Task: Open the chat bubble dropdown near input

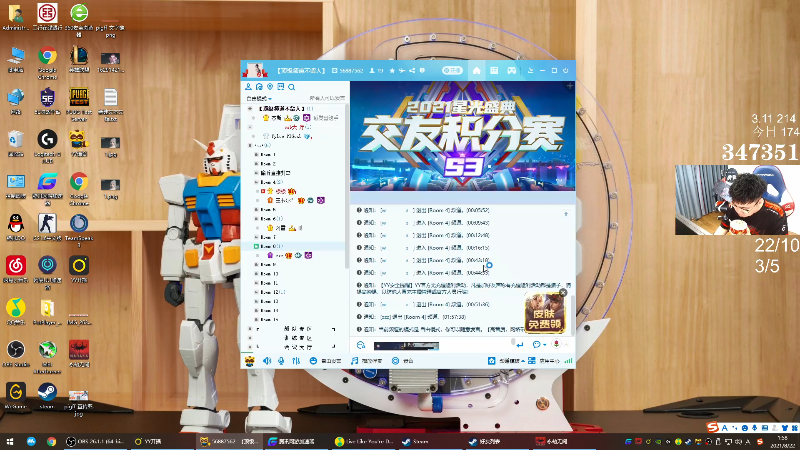Action: click(x=539, y=345)
